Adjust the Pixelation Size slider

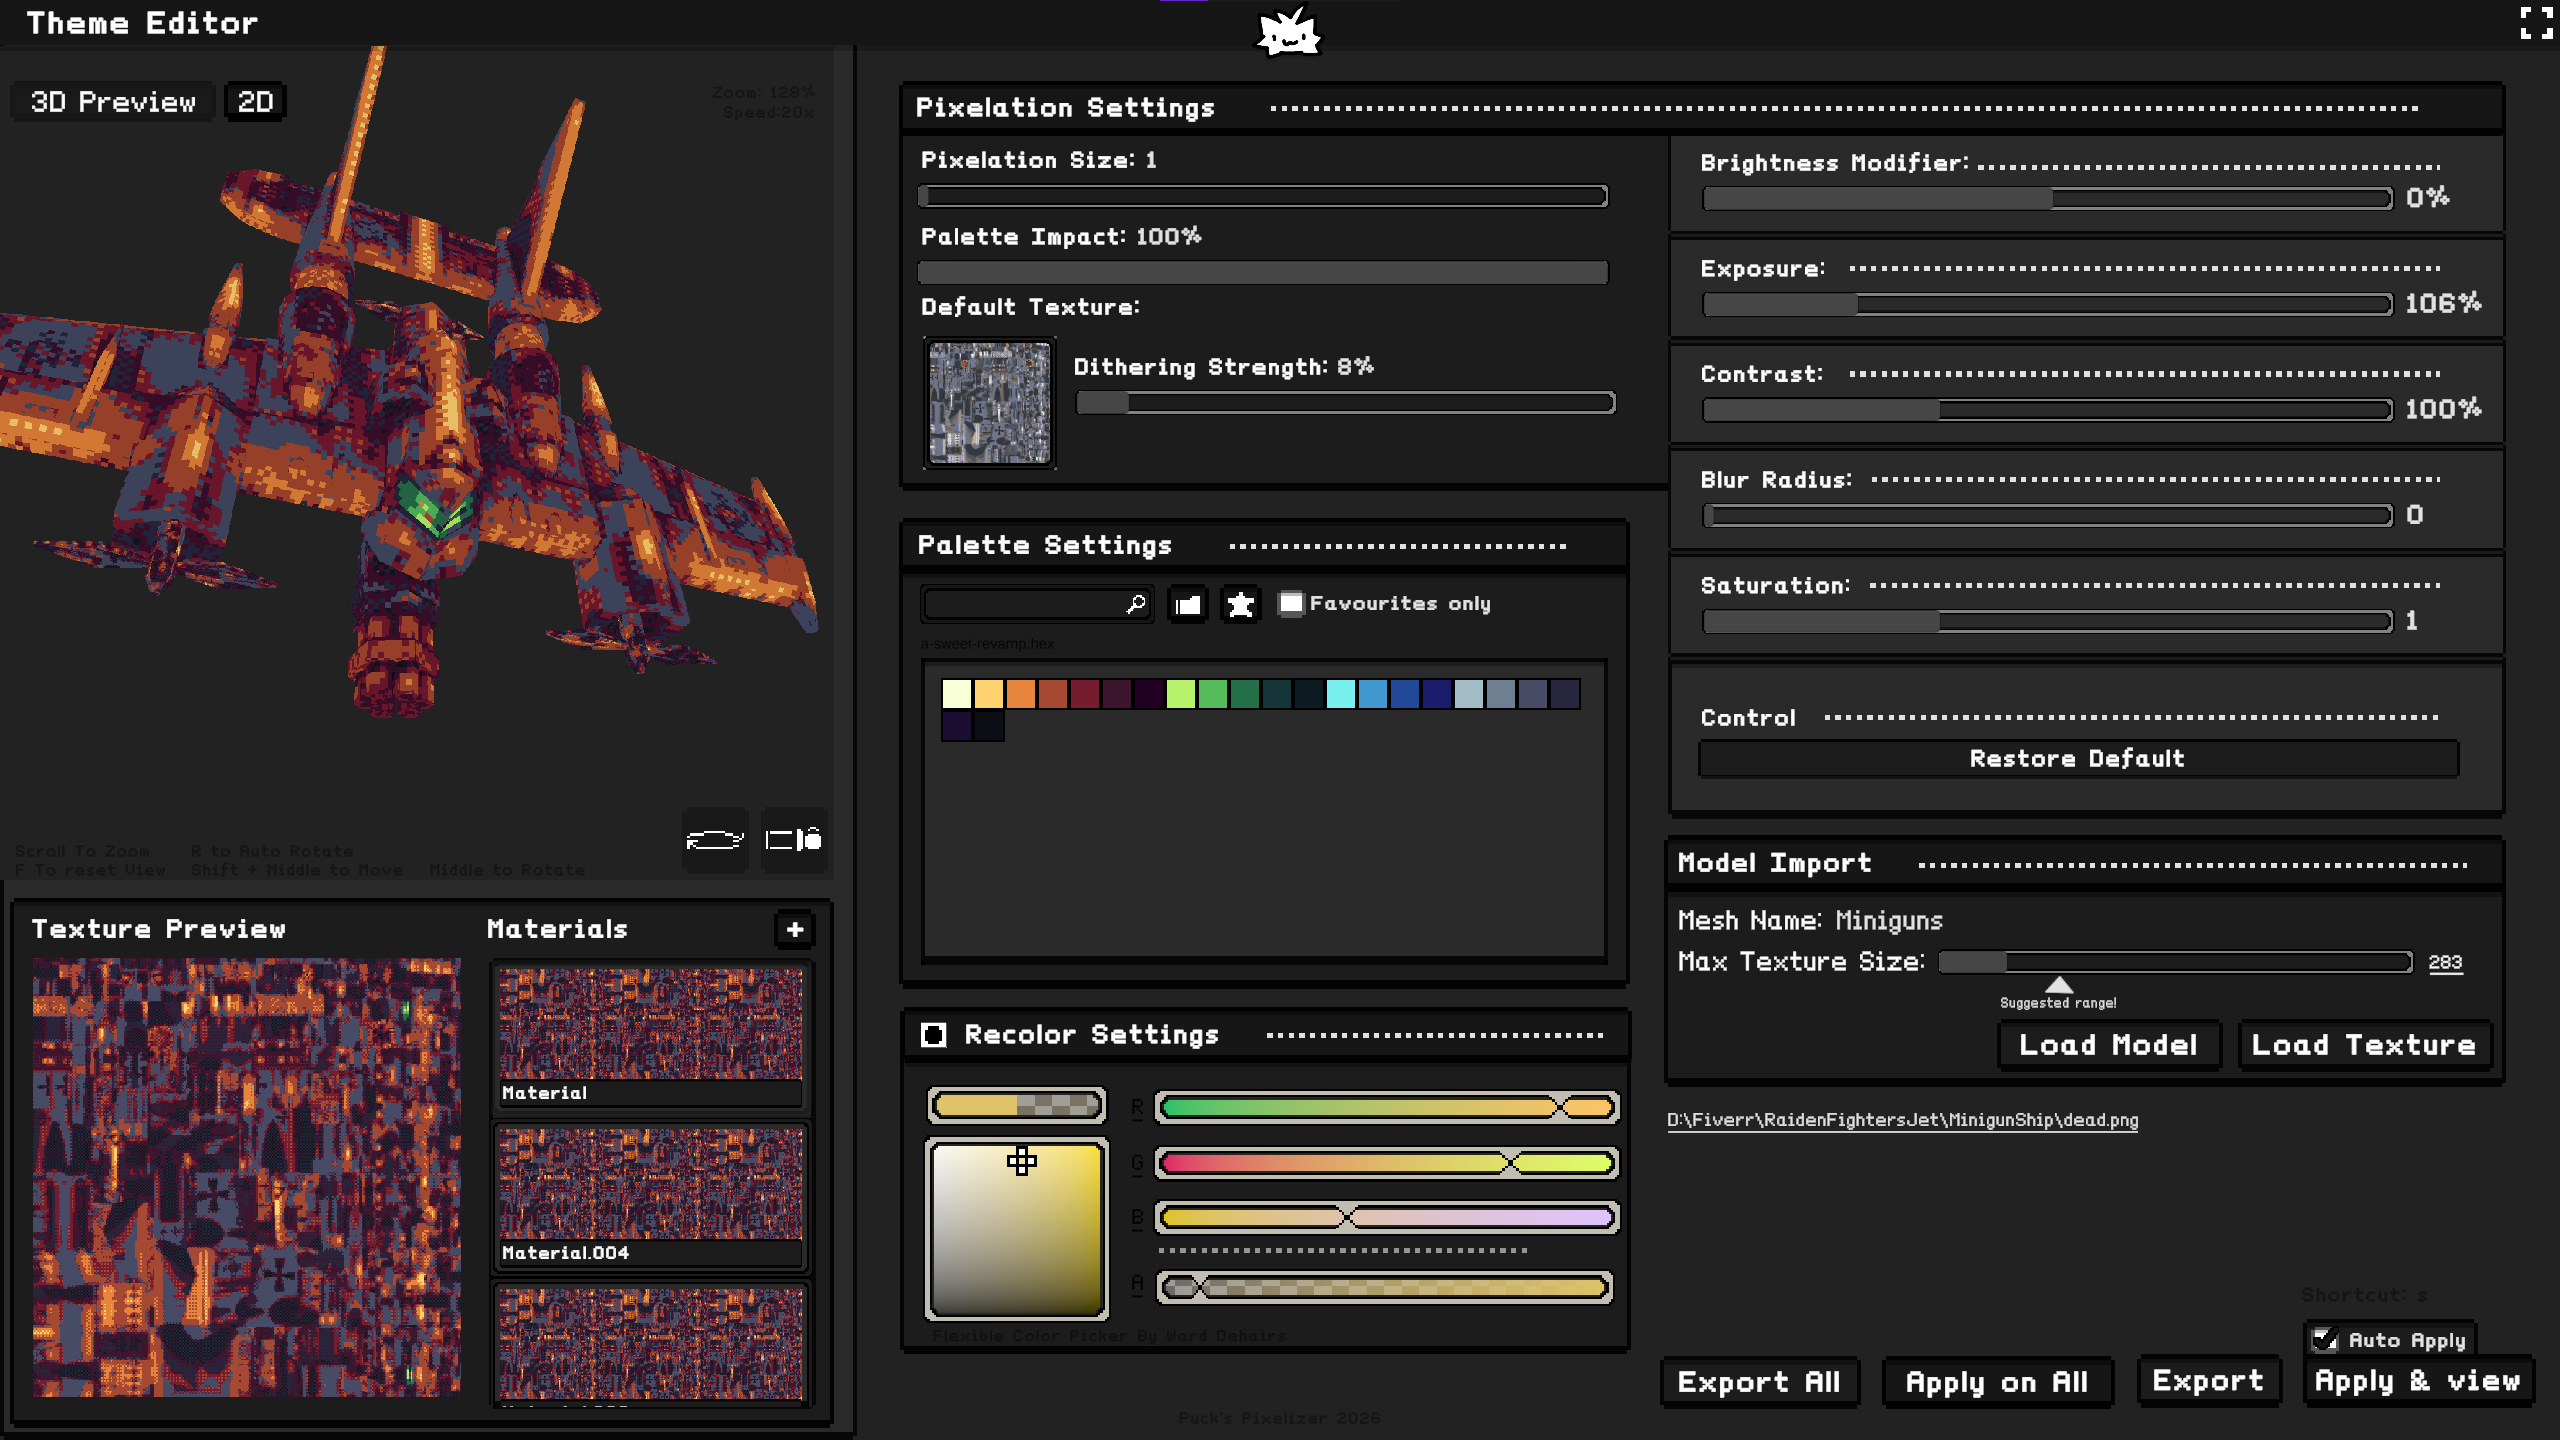1263,196
